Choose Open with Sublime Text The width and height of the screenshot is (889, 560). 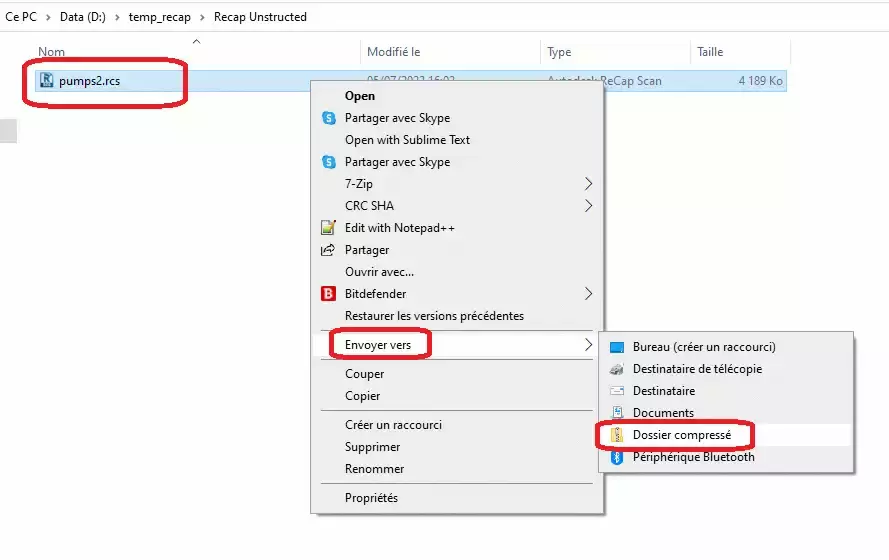point(407,140)
